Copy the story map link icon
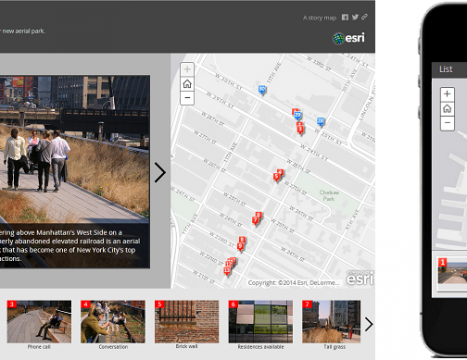 pyautogui.click(x=365, y=17)
